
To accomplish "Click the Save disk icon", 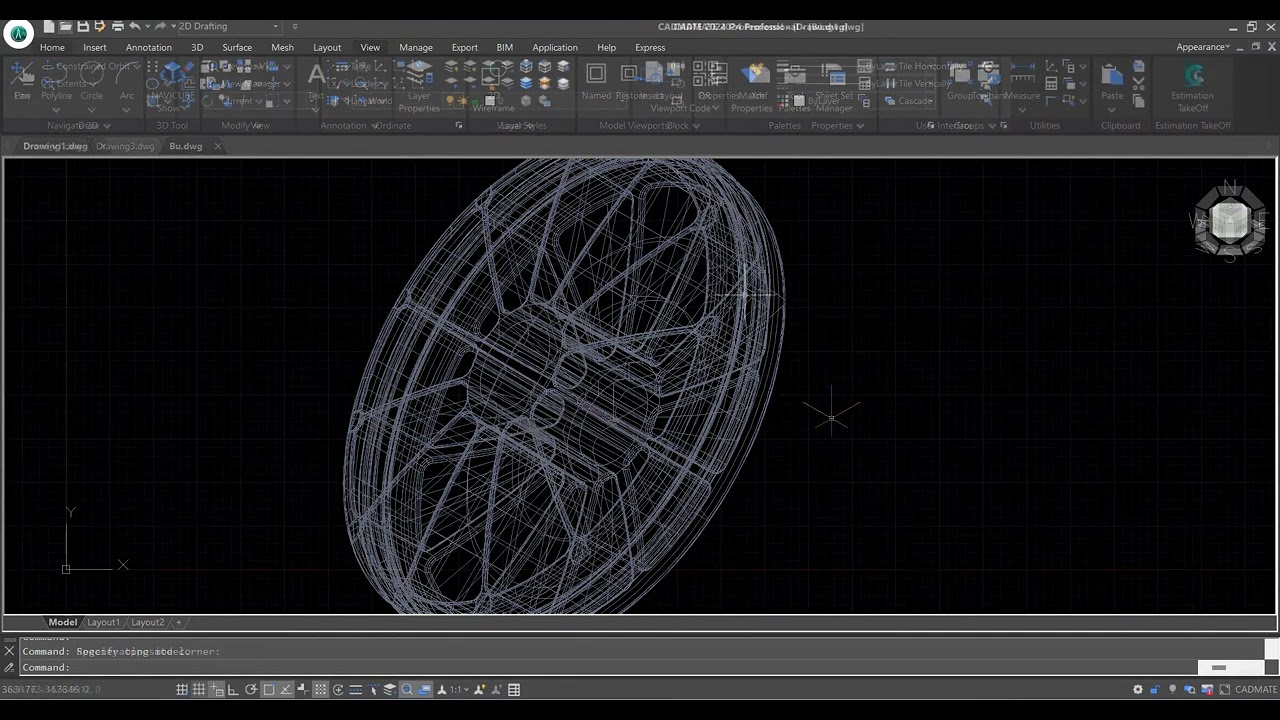I will click(x=83, y=26).
